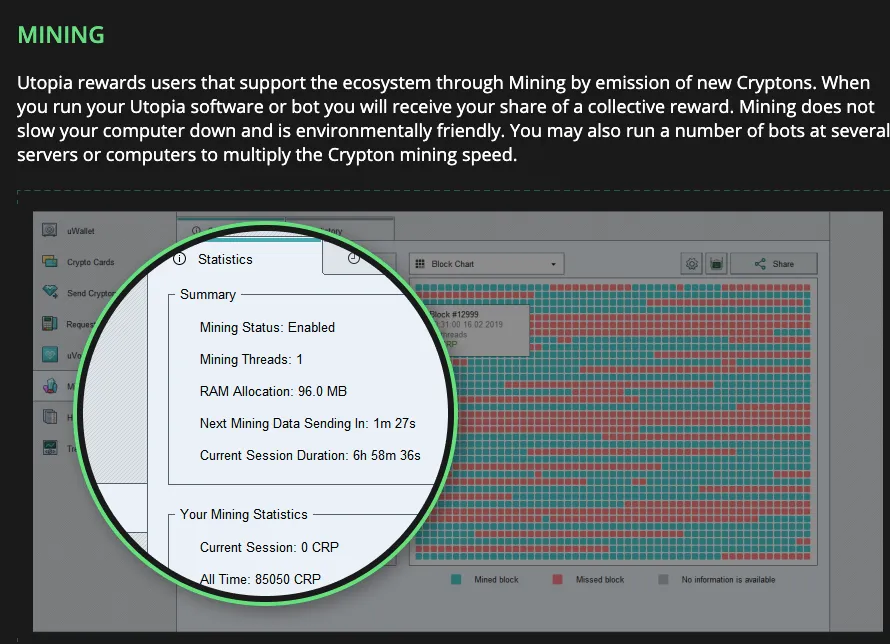Screen dimensions: 890x644
Task: Click the 'uWallet' sidebar label
Action: (81, 231)
